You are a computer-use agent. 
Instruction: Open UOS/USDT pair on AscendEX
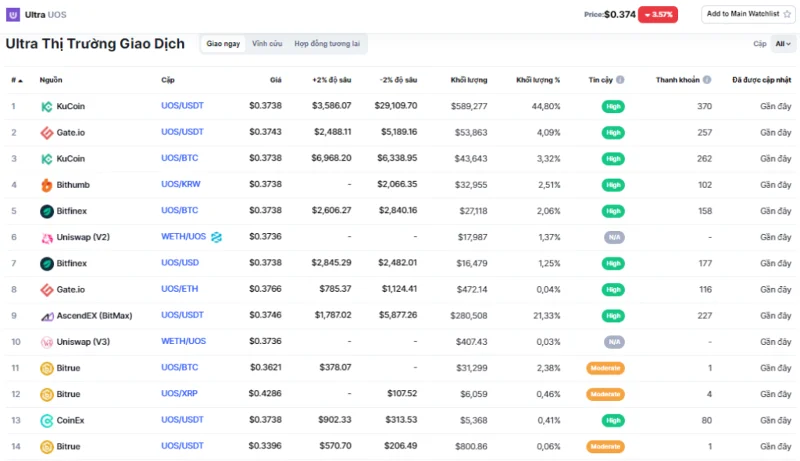(x=182, y=315)
